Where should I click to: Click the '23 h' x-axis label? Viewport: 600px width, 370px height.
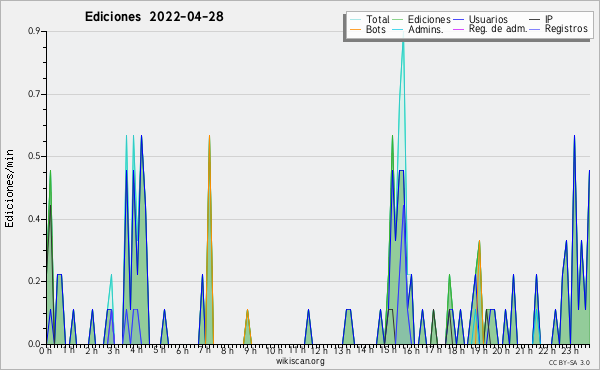tap(569, 350)
